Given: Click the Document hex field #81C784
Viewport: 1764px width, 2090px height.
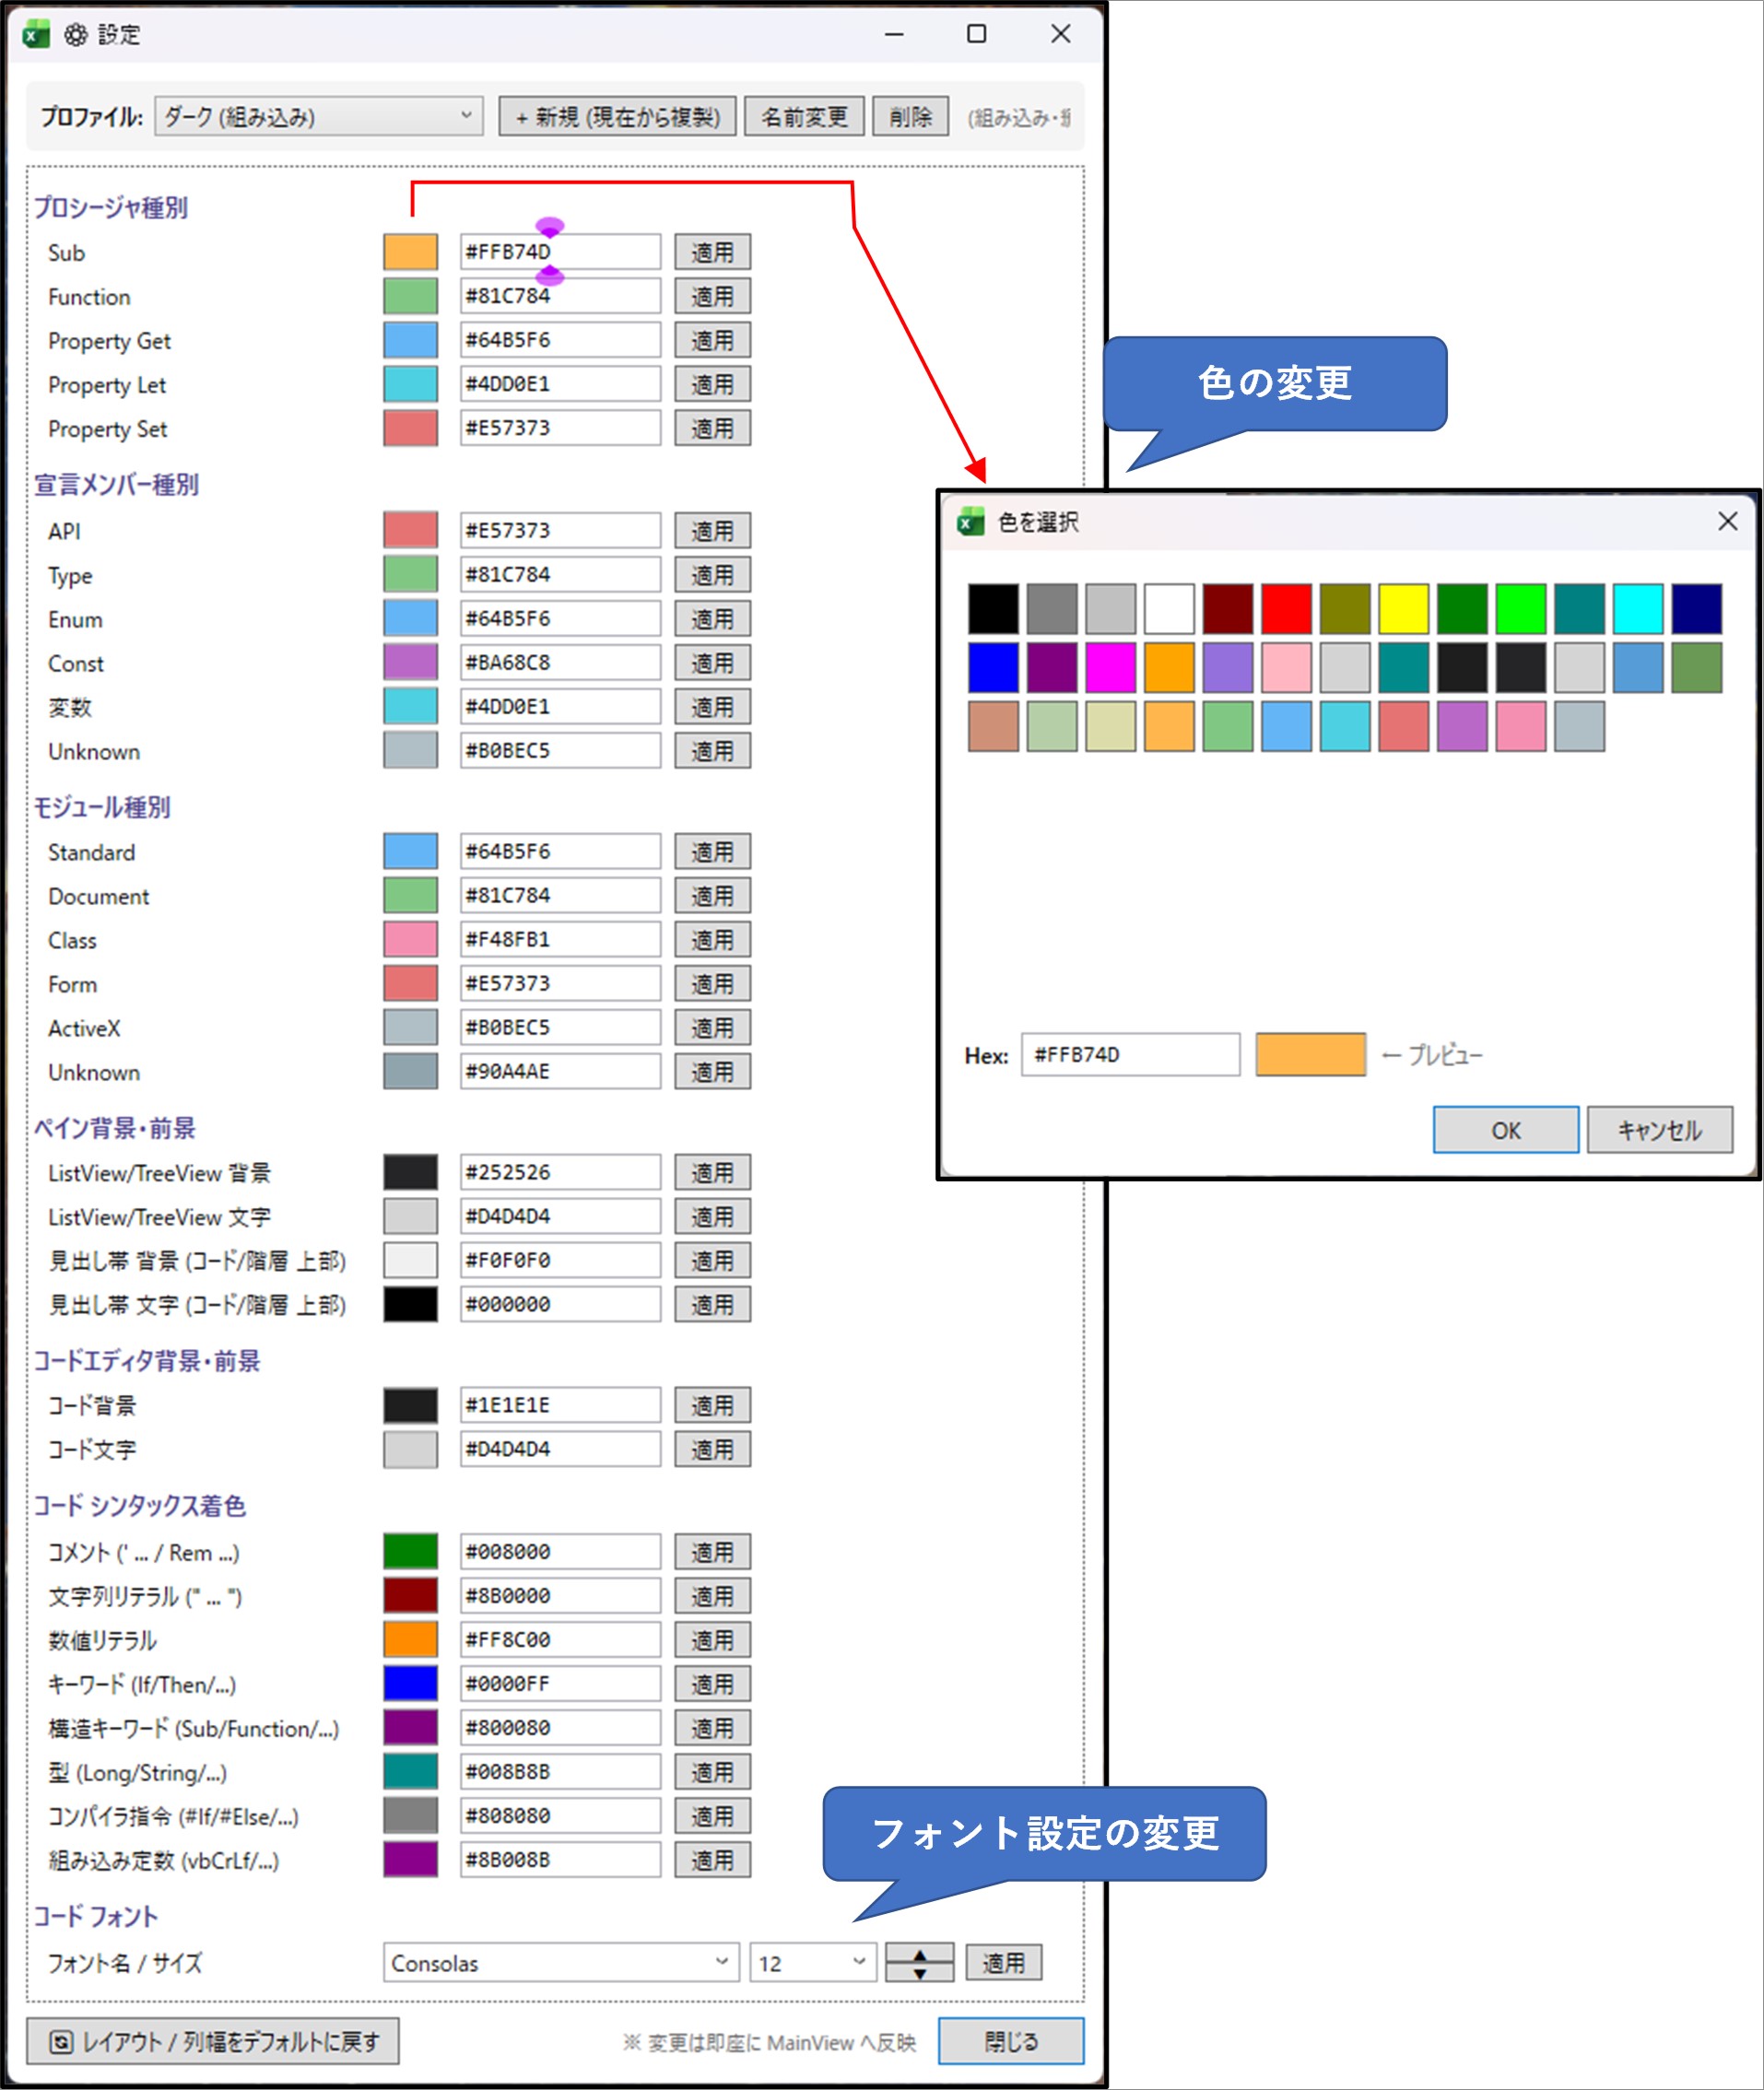Looking at the screenshot, I should (560, 895).
